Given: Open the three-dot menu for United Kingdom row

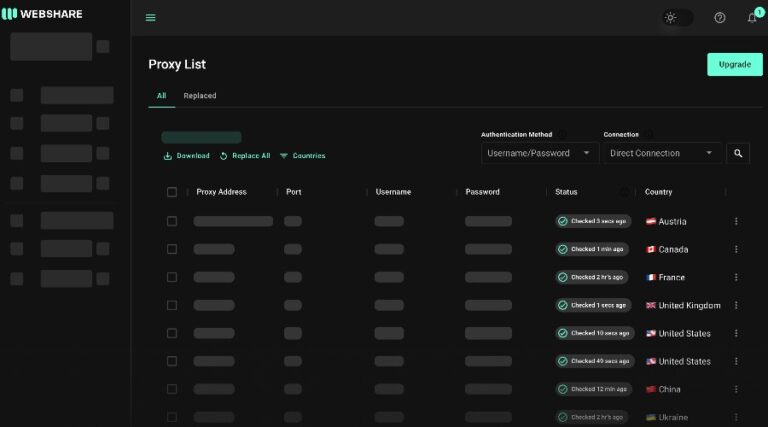Looking at the screenshot, I should 736,305.
